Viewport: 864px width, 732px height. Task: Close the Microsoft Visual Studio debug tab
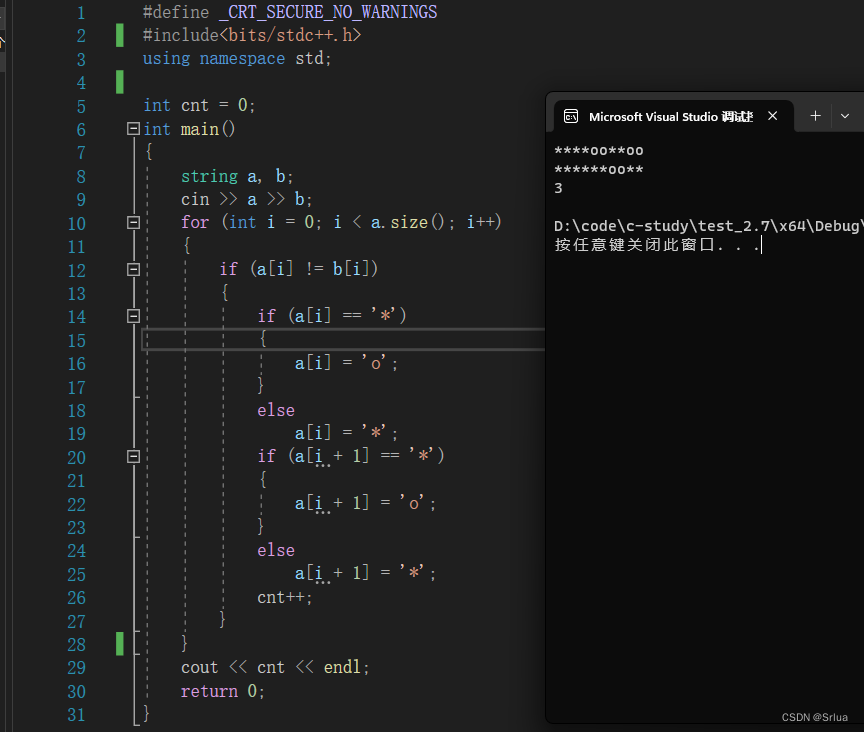[x=773, y=116]
